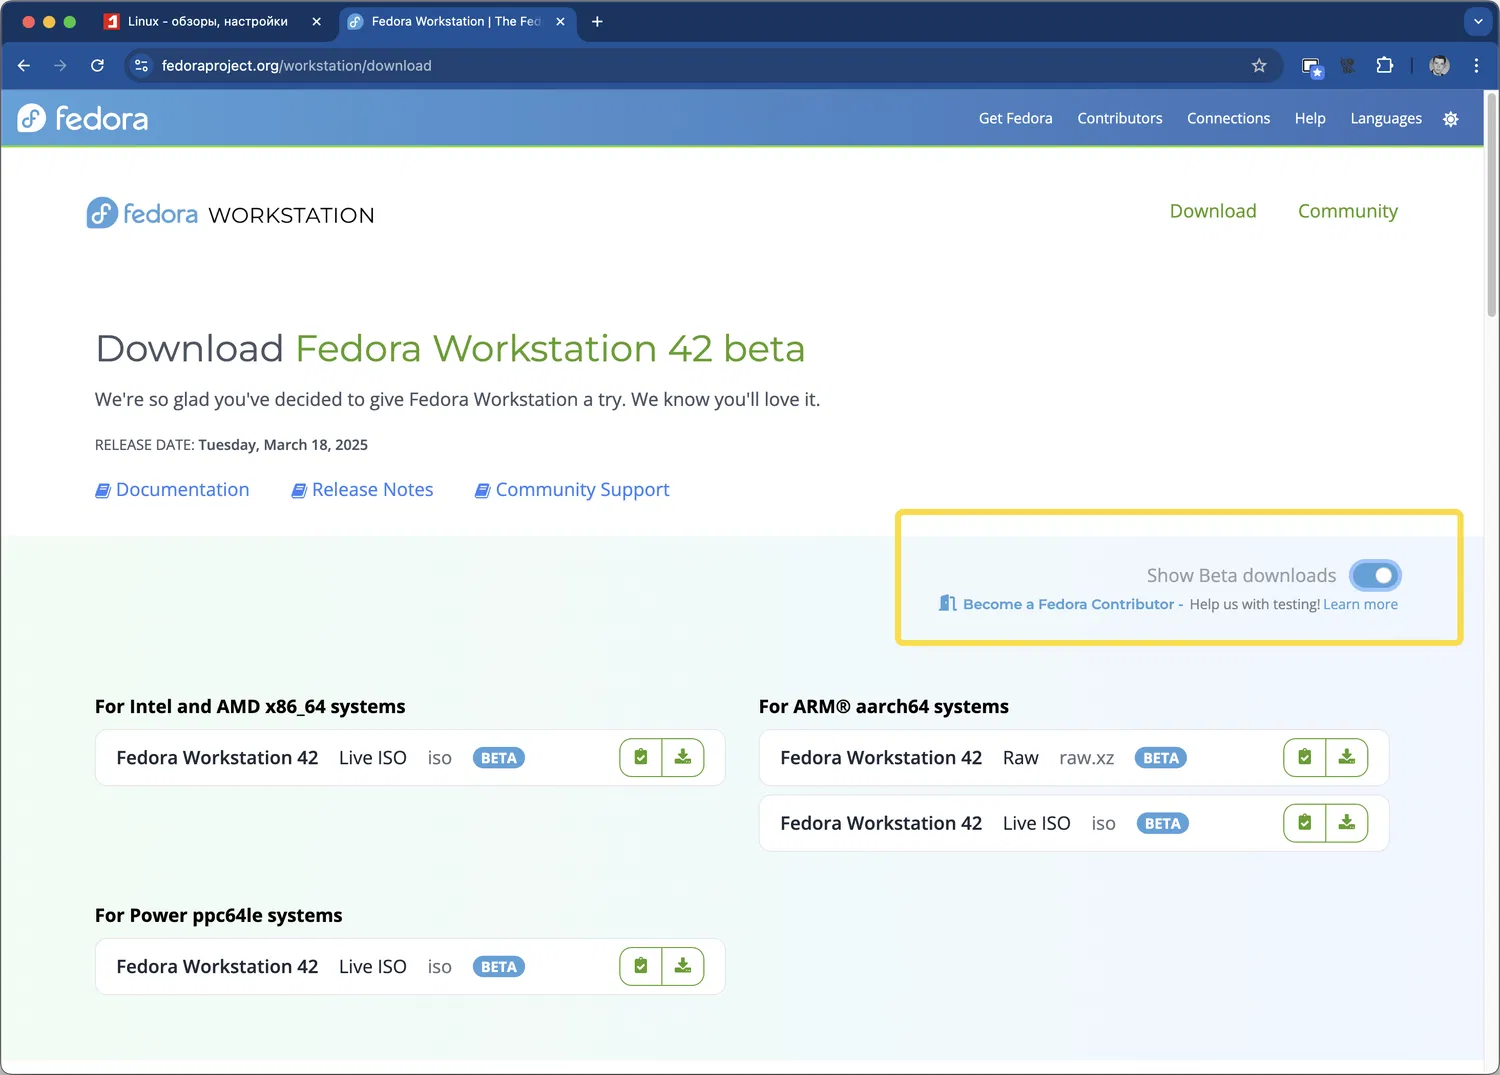Image resolution: width=1500 pixels, height=1075 pixels.
Task: Close the Linux - обзоры, настройки tab
Action: (x=316, y=21)
